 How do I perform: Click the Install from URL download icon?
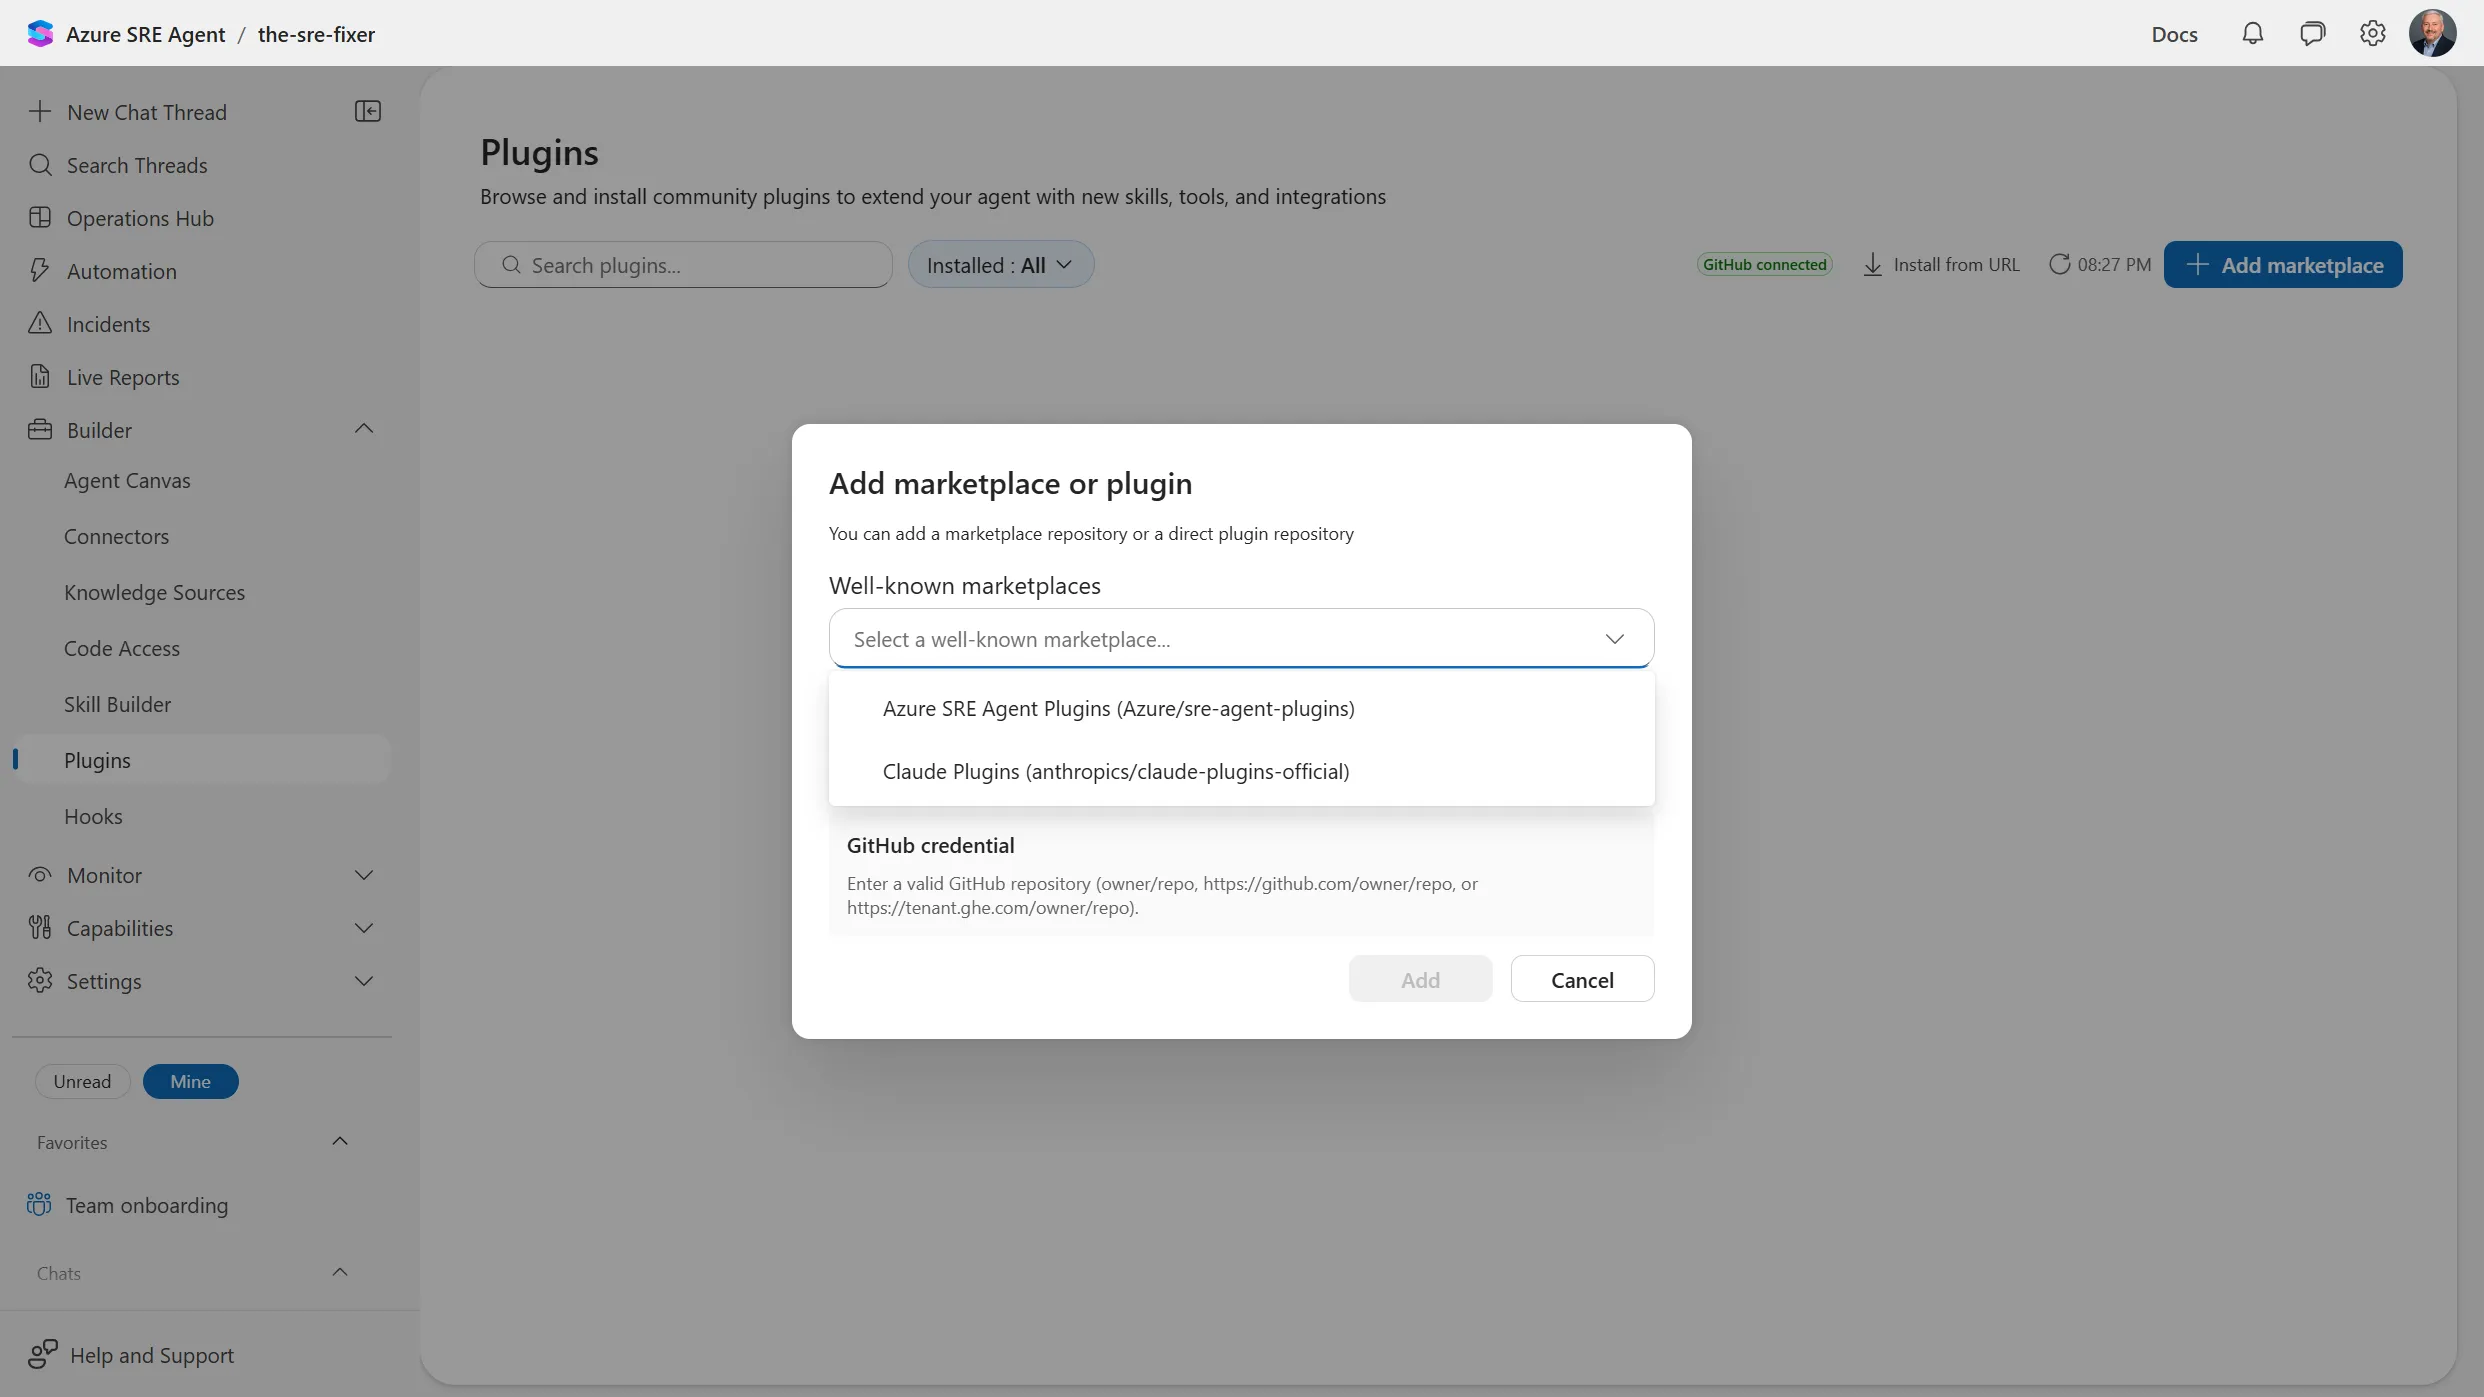tap(1873, 265)
